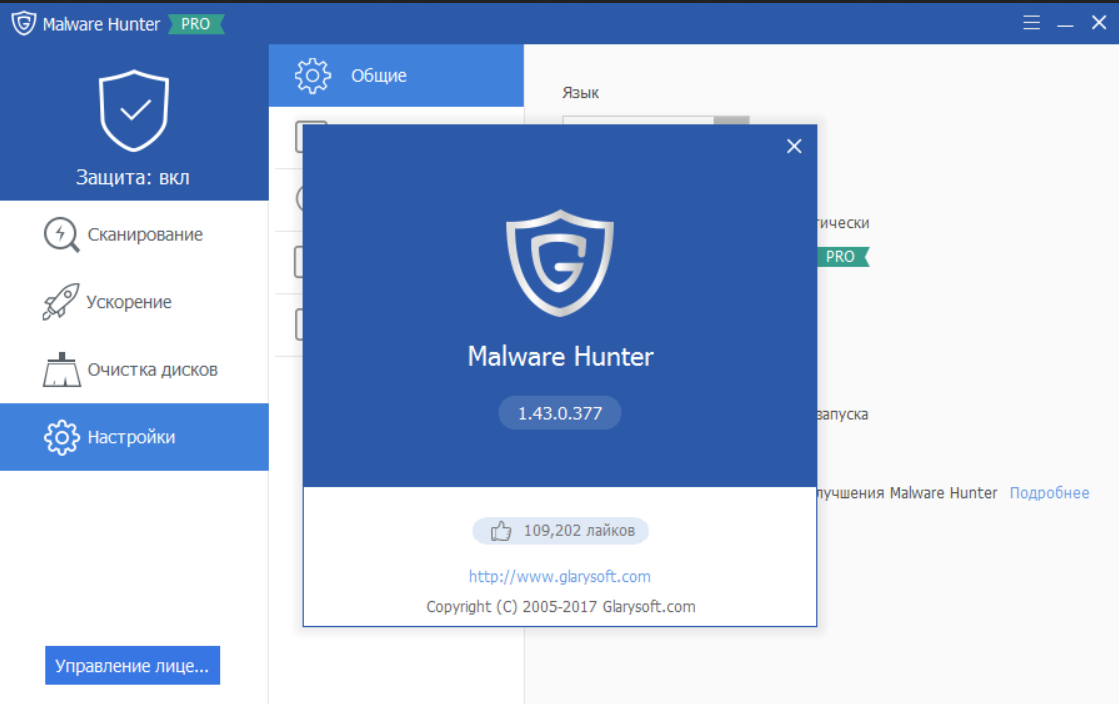Click the Очистка дисков broom icon
Screen dimensions: 1119x704
click(61, 369)
